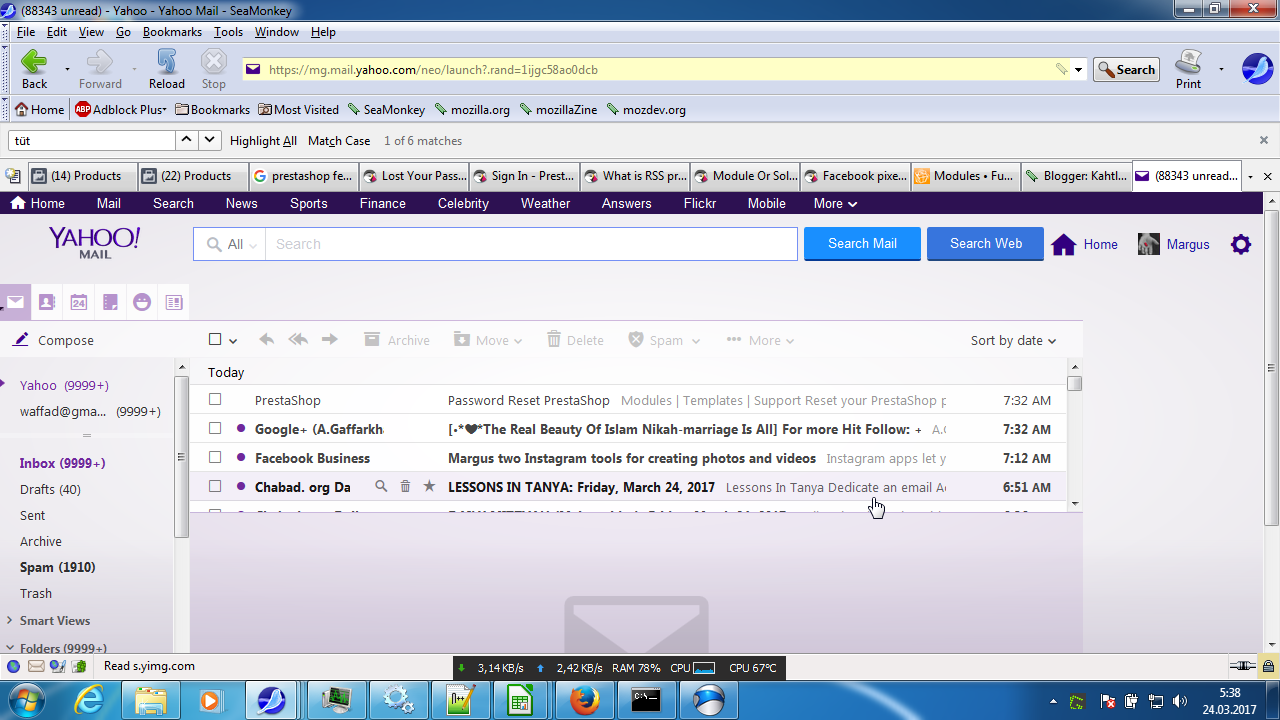Select the Google+ message checkbox
The image size is (1280, 720).
click(x=215, y=429)
